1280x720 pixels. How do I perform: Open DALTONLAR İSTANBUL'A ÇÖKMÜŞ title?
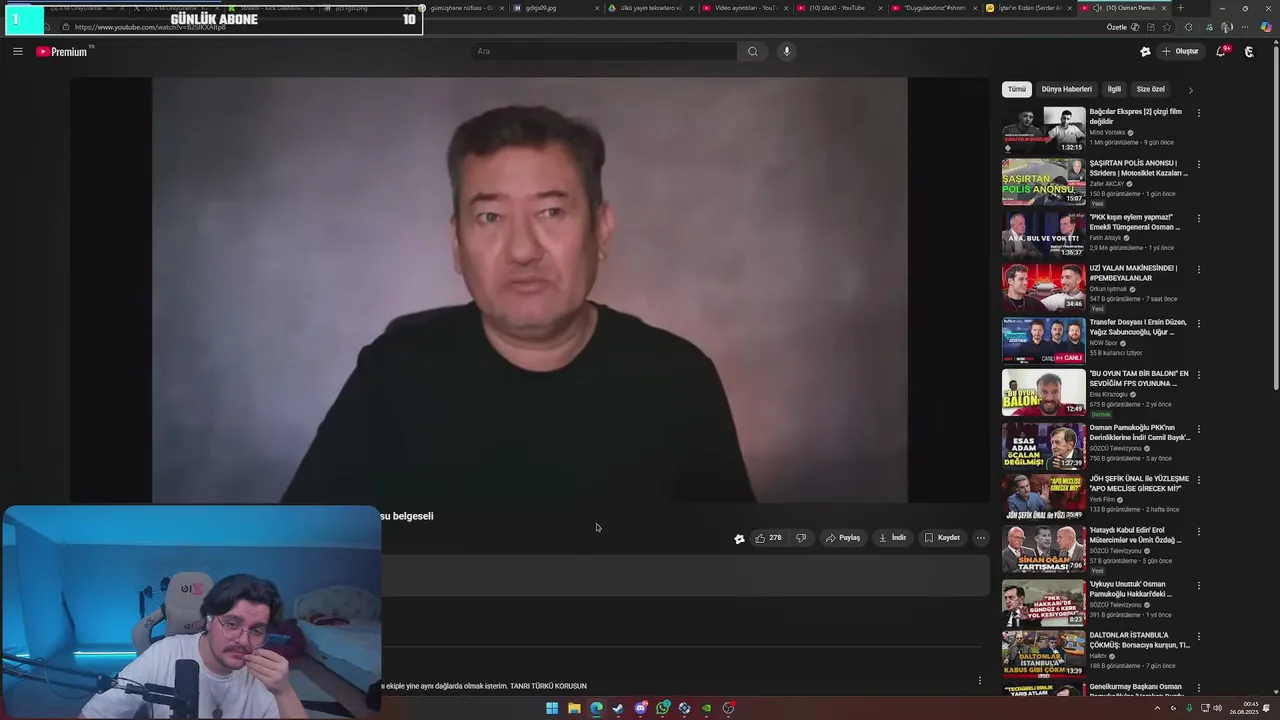[x=1139, y=640]
